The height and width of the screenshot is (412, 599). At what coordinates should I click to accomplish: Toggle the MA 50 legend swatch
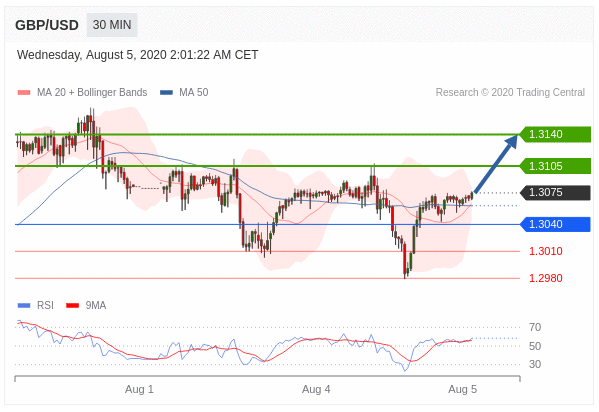tap(166, 92)
